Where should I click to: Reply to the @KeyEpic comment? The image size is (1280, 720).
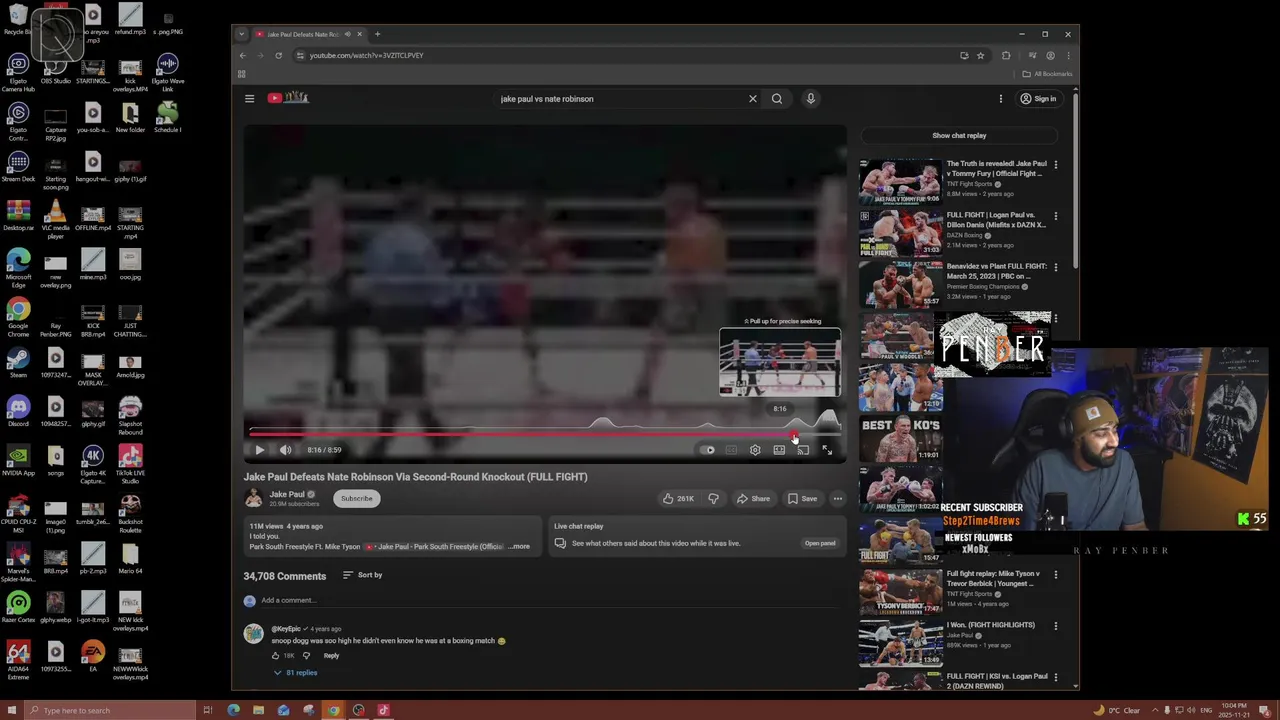click(x=331, y=656)
